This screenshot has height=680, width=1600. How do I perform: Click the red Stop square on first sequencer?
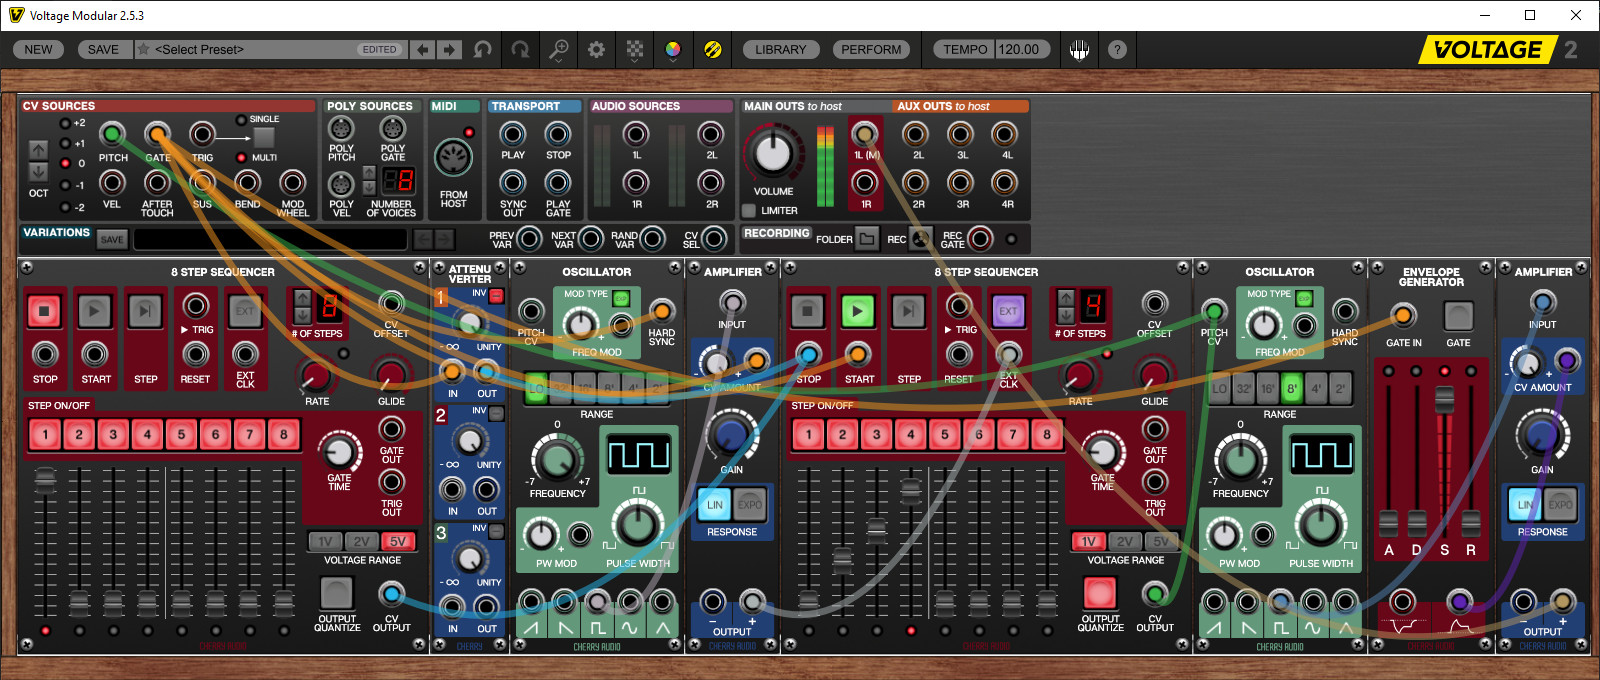pos(44,311)
